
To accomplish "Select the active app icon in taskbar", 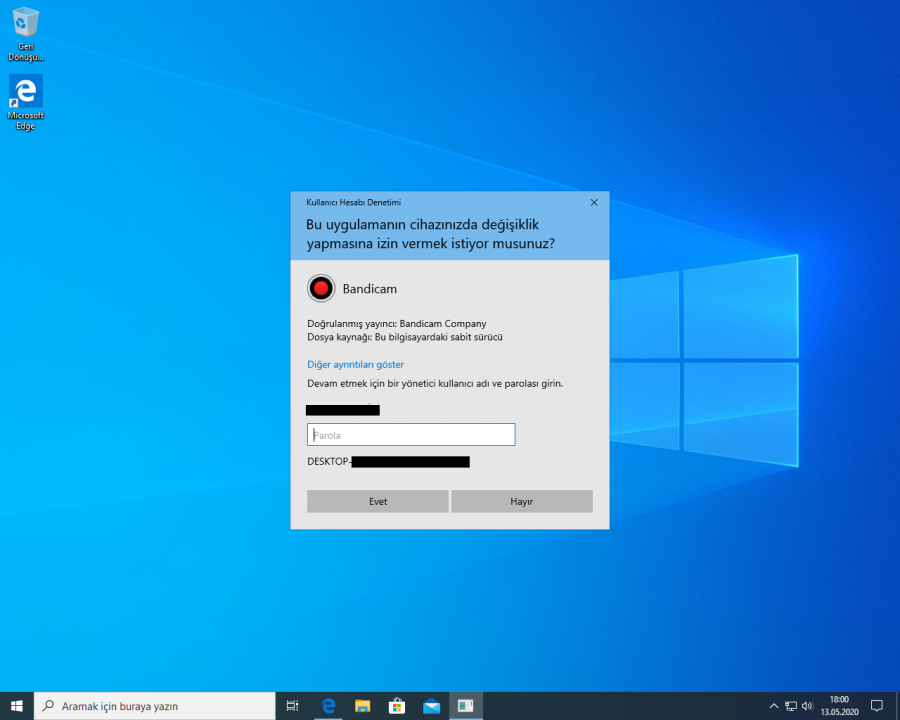I will click(465, 706).
